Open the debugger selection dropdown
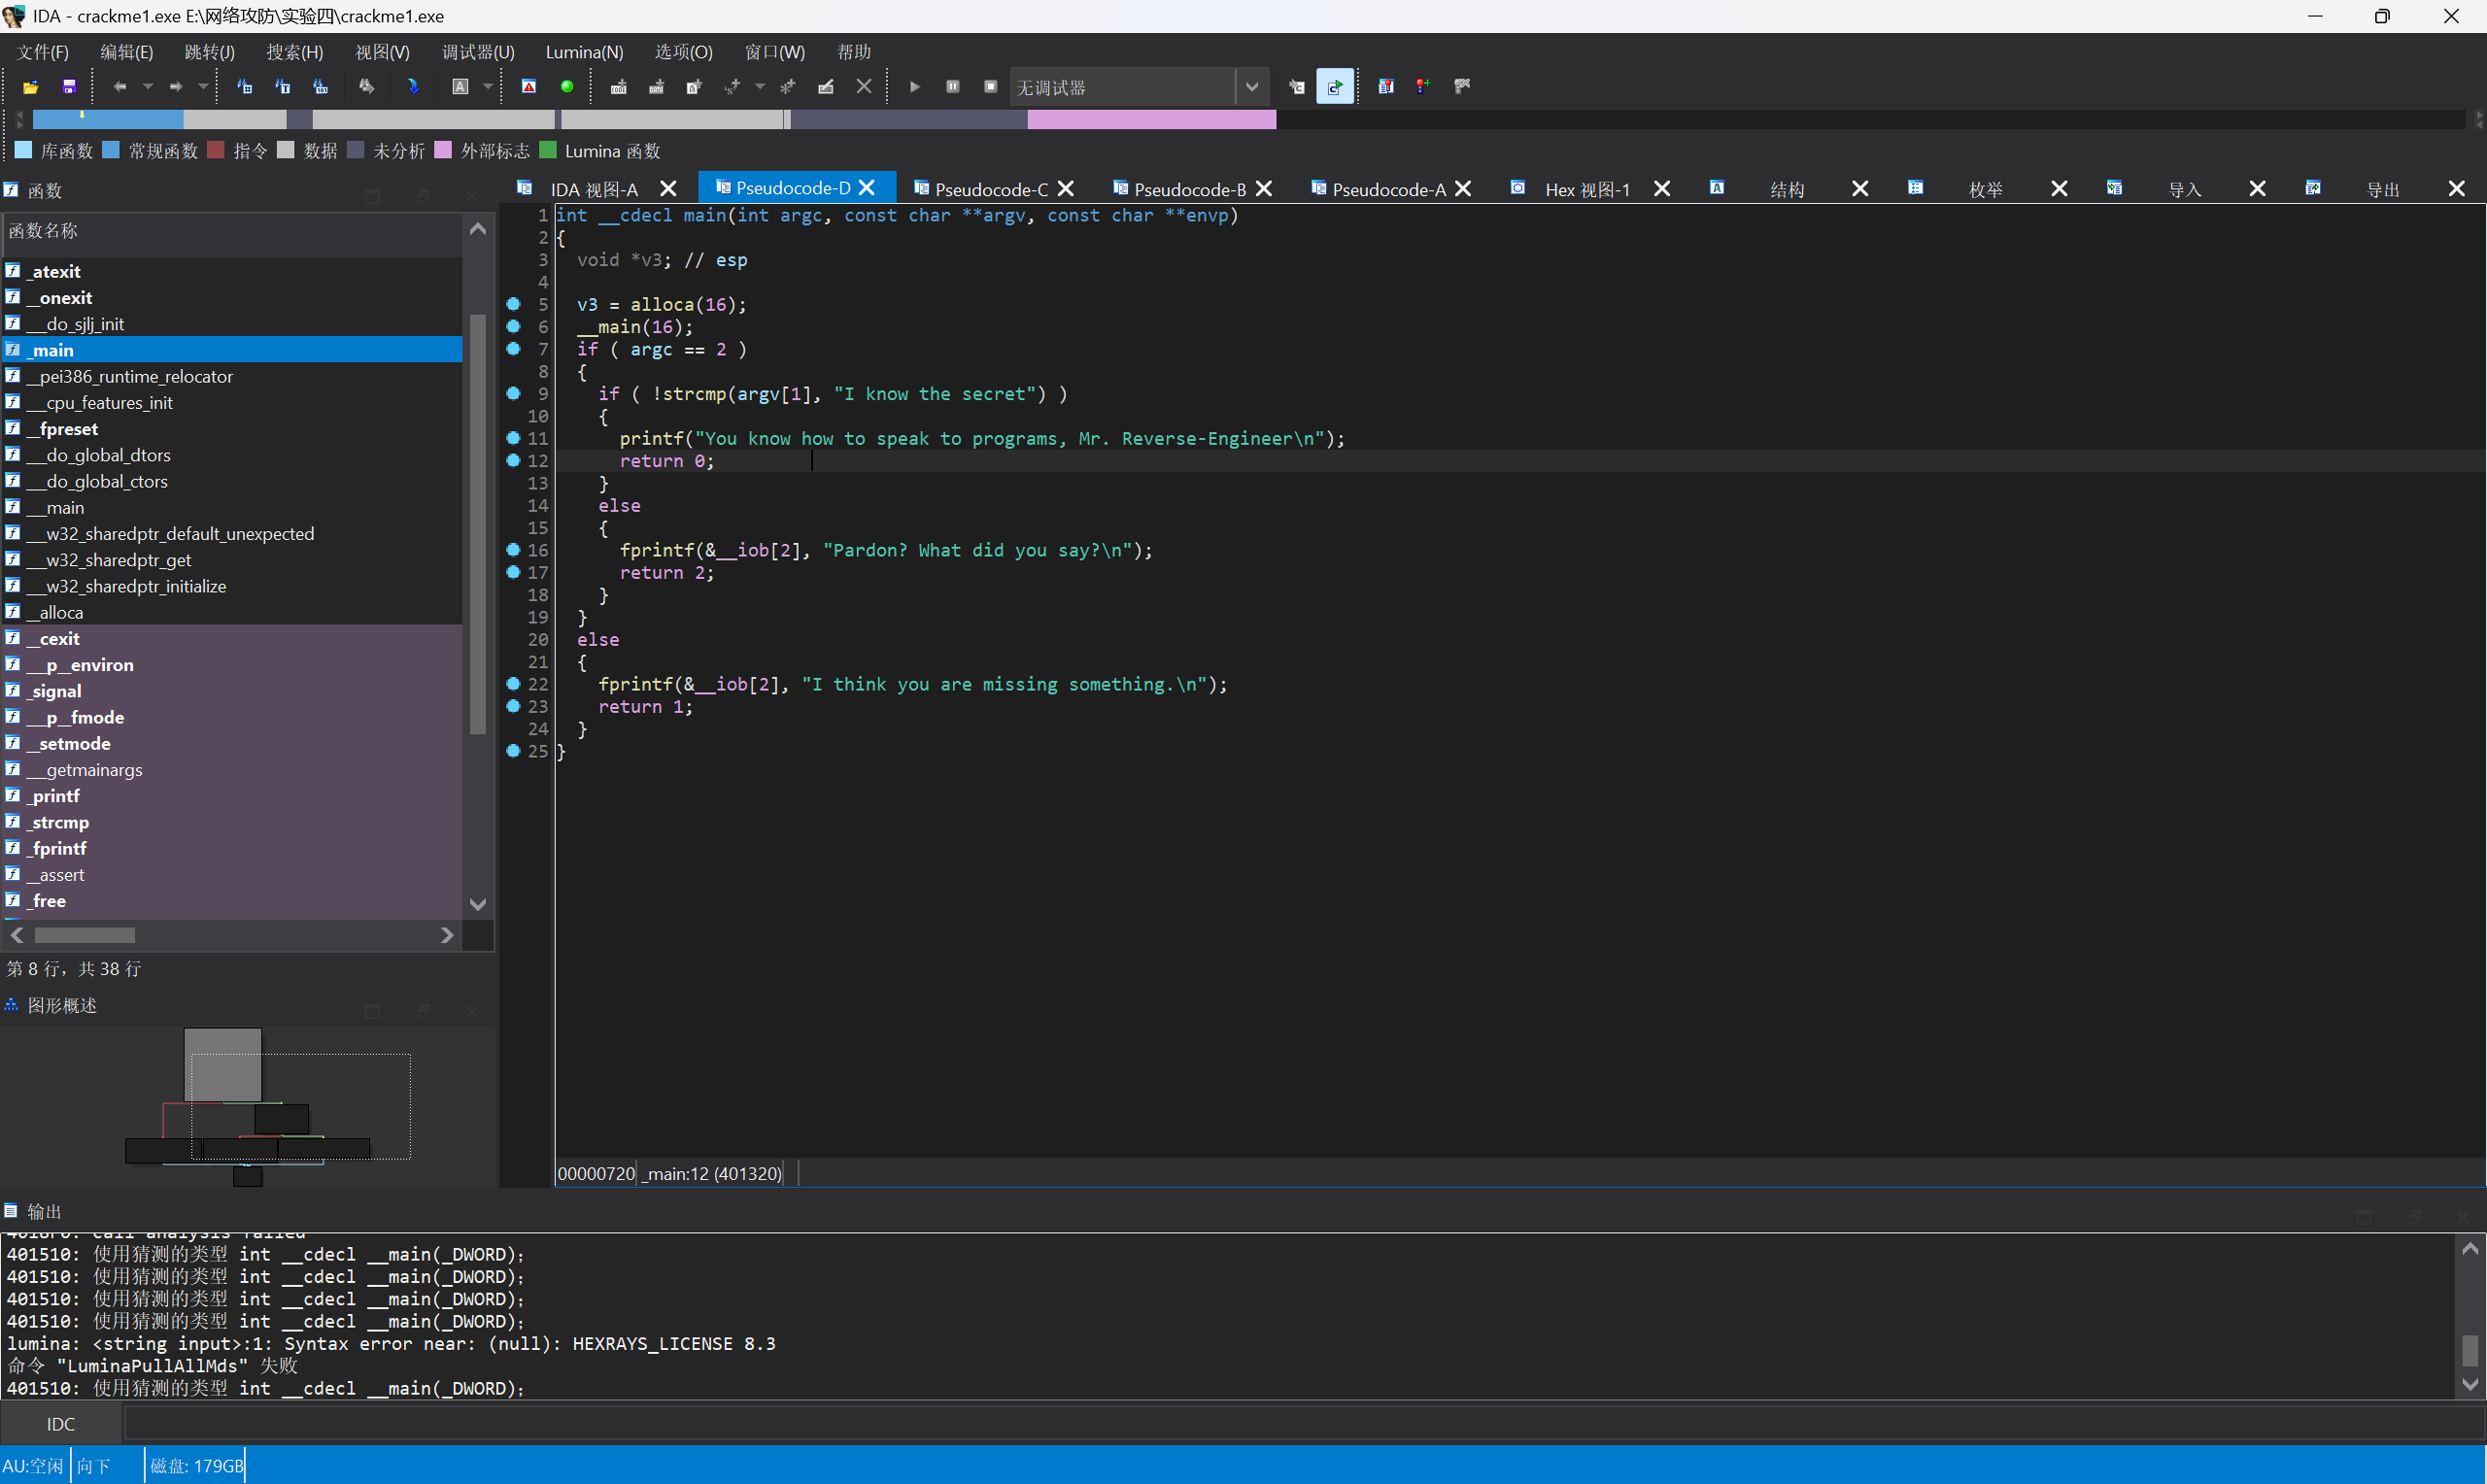 [x=1251, y=87]
